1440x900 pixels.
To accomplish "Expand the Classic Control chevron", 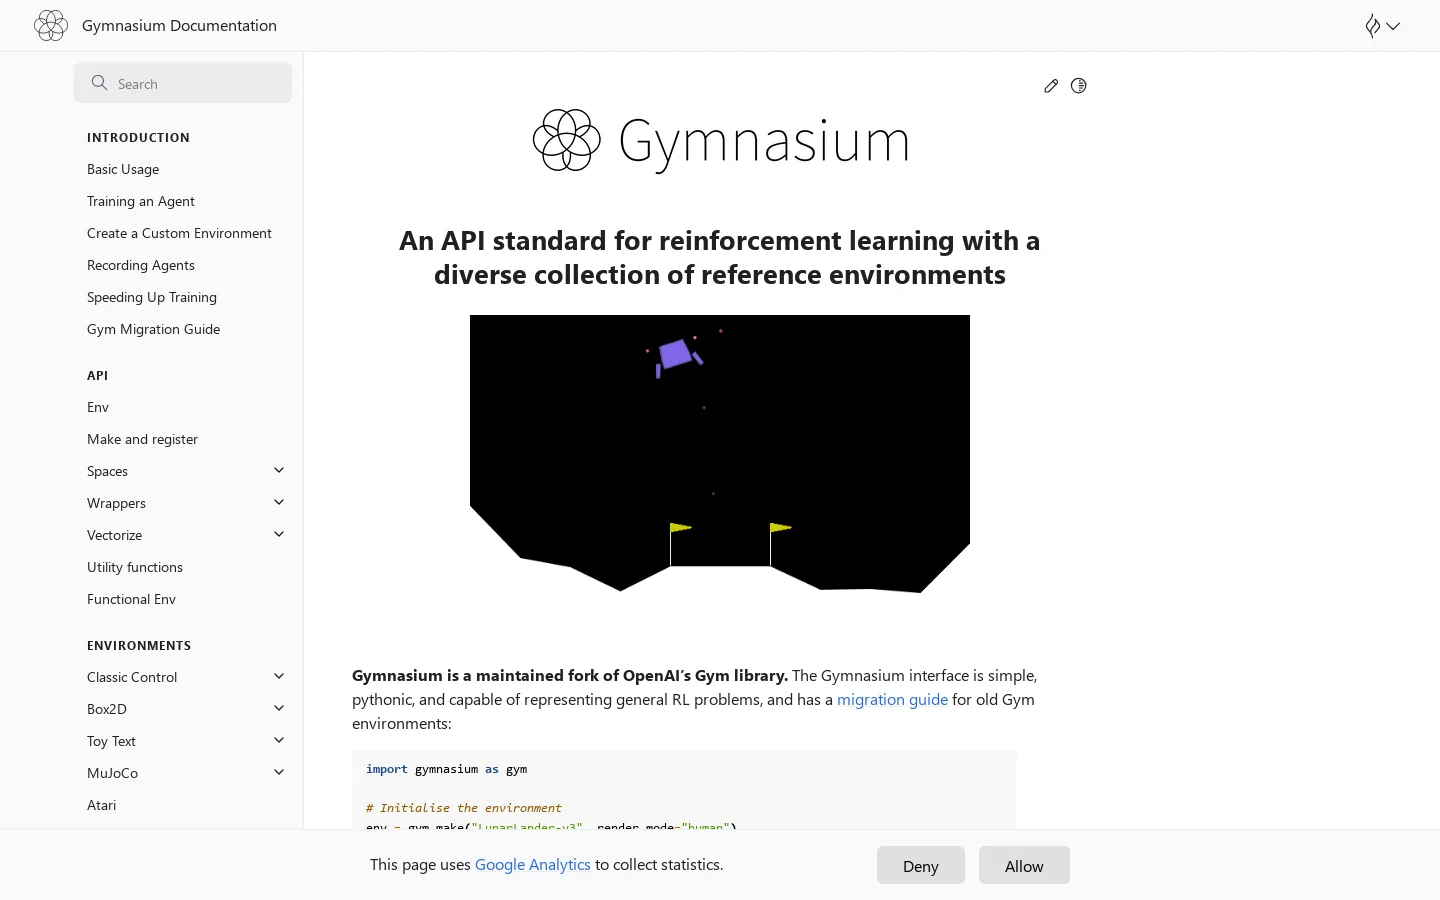I will point(279,676).
